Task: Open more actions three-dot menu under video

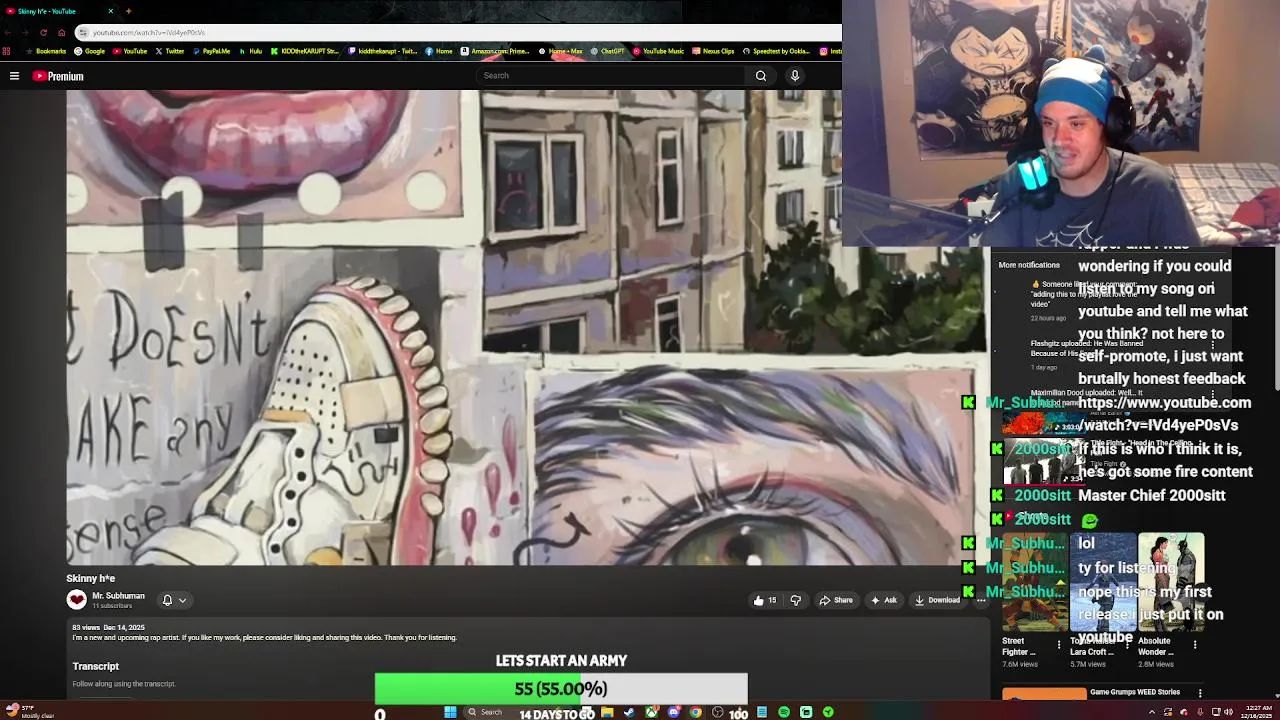Action: (x=981, y=600)
